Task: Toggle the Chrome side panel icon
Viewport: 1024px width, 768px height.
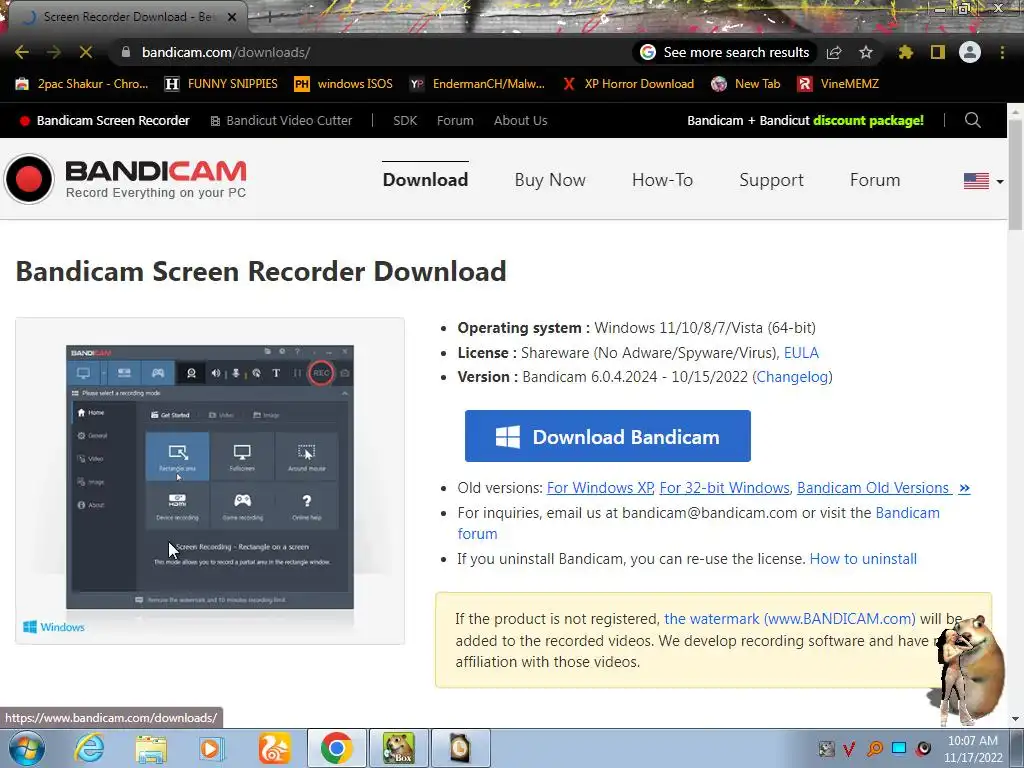Action: [938, 52]
